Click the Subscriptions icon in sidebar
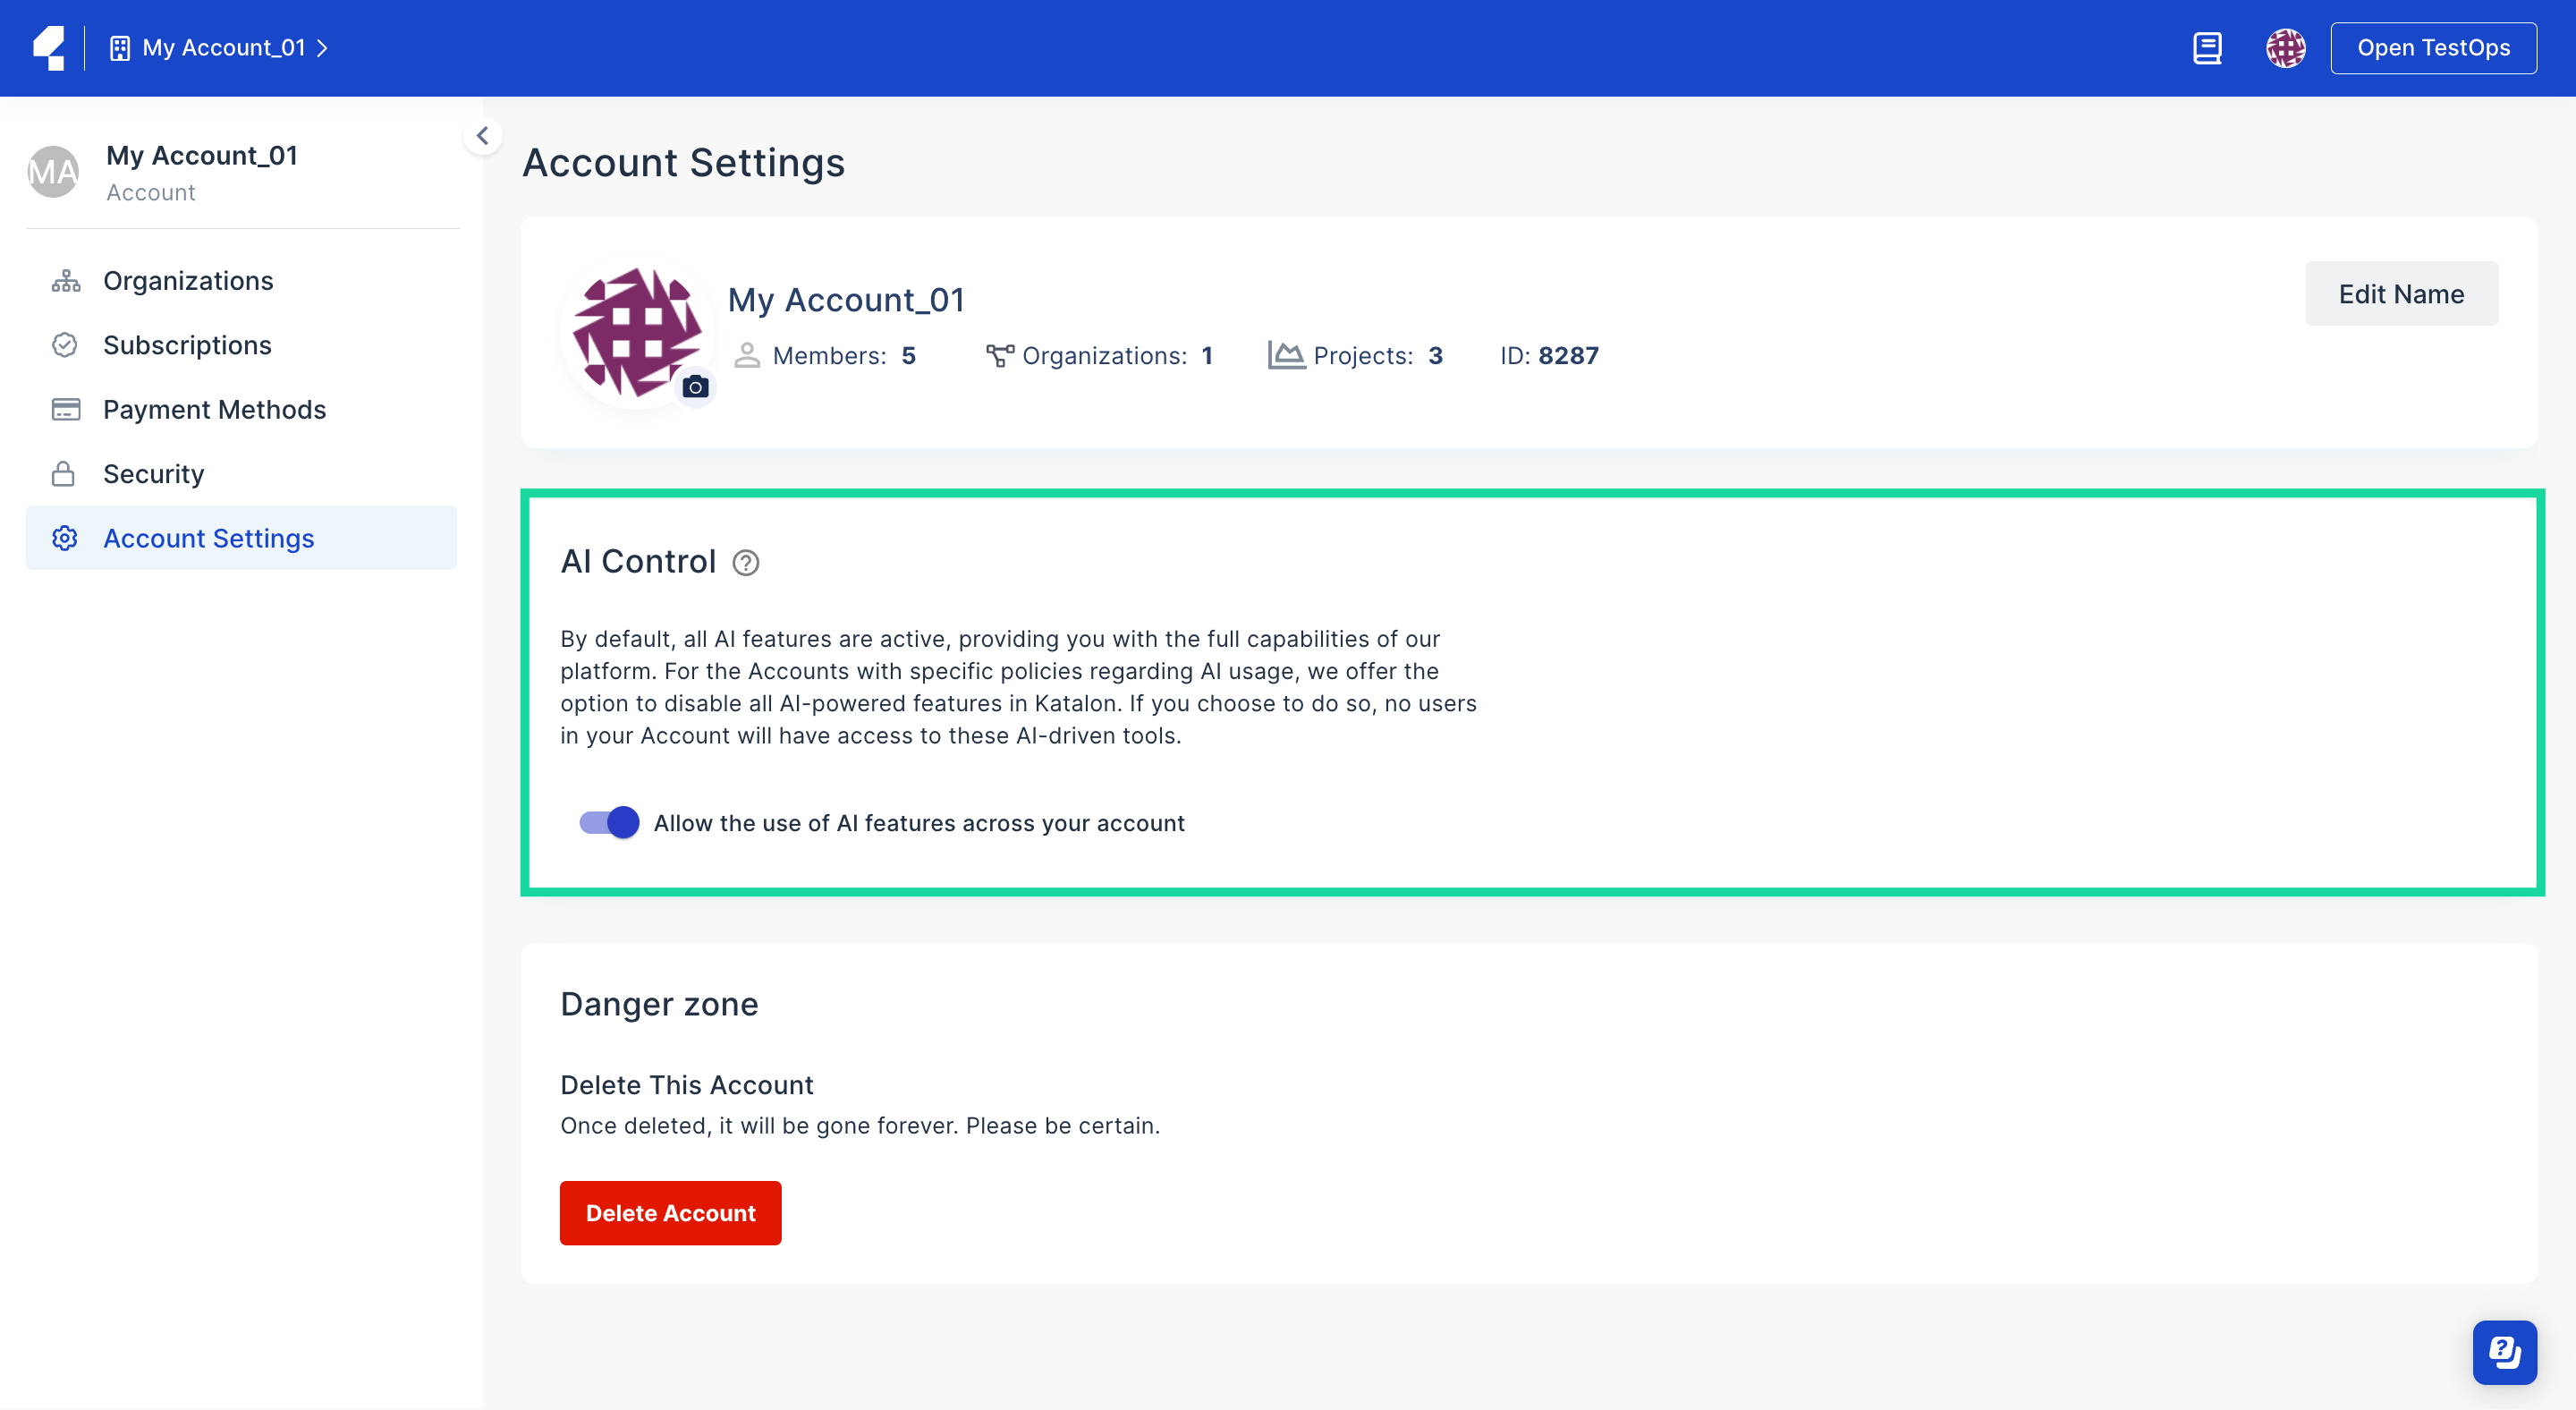The width and height of the screenshot is (2576, 1410). (64, 344)
